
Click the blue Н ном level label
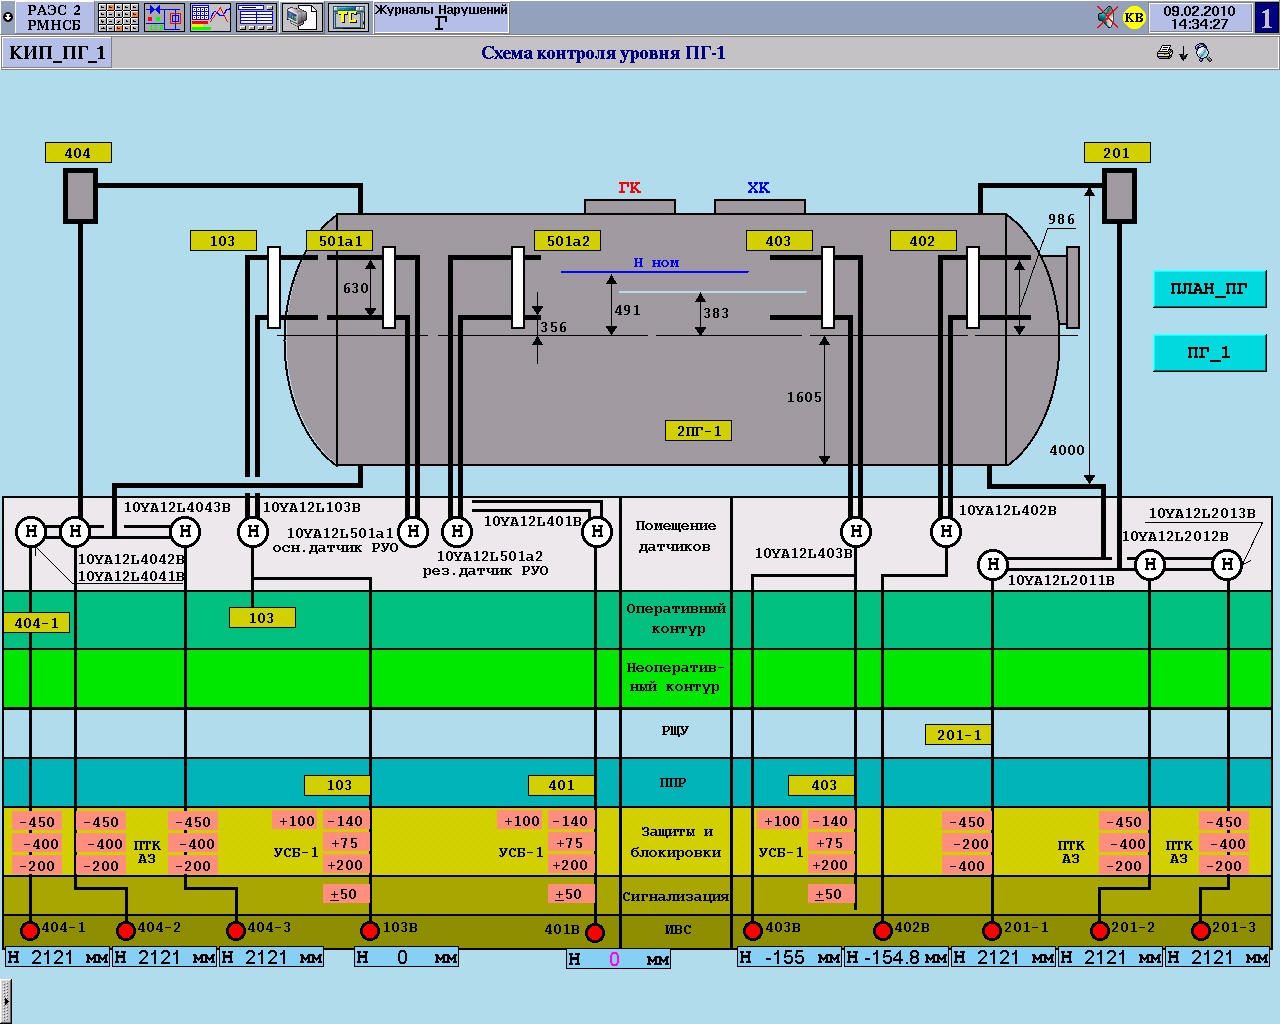657,263
